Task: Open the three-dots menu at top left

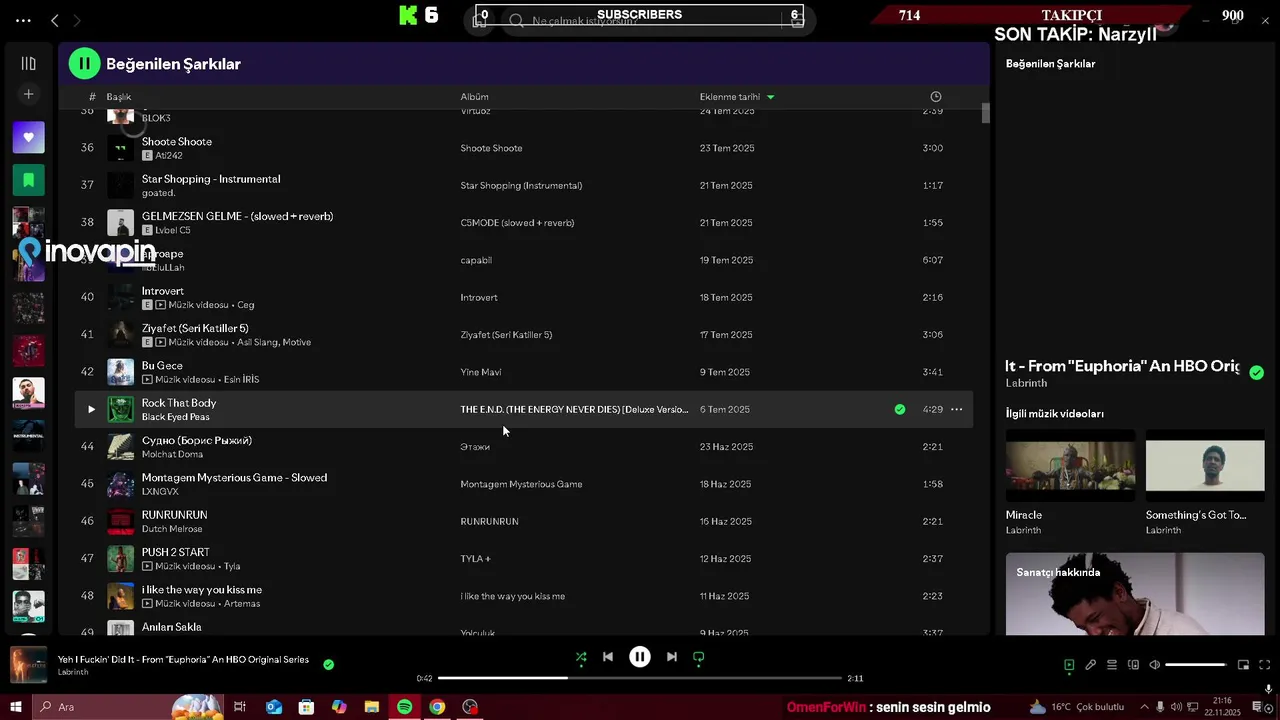Action: [x=23, y=20]
